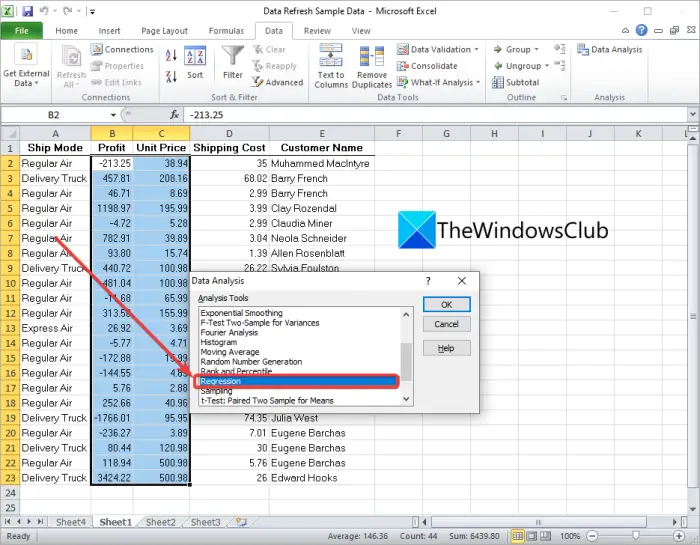Image resolution: width=700 pixels, height=545 pixels.
Task: Switch to the Sheet4 worksheet tab
Action: tap(71, 522)
